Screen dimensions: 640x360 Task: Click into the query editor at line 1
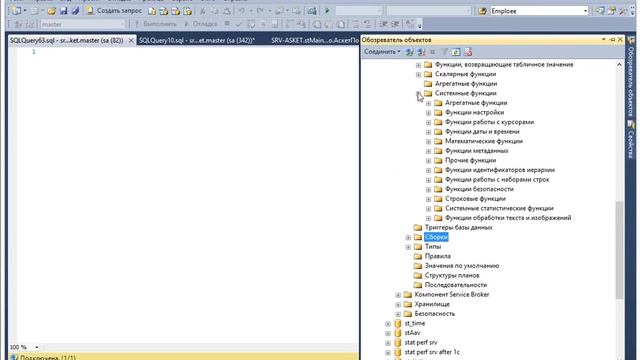[196, 52]
